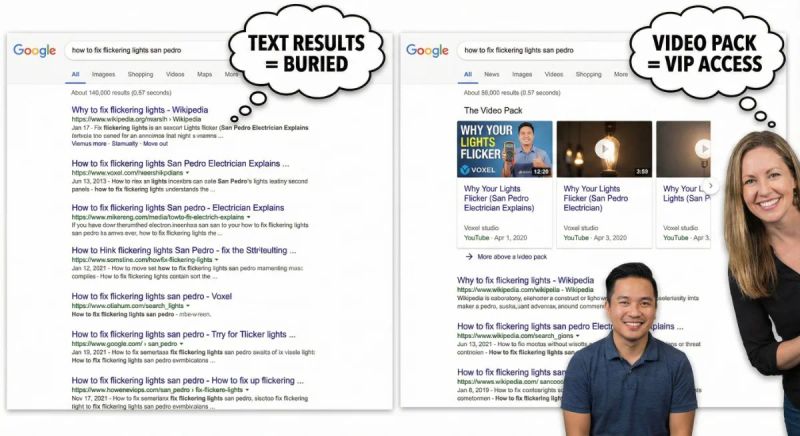Open 'How to Hink flickering lights San Pedro' result
The height and width of the screenshot is (436, 800).
click(184, 250)
